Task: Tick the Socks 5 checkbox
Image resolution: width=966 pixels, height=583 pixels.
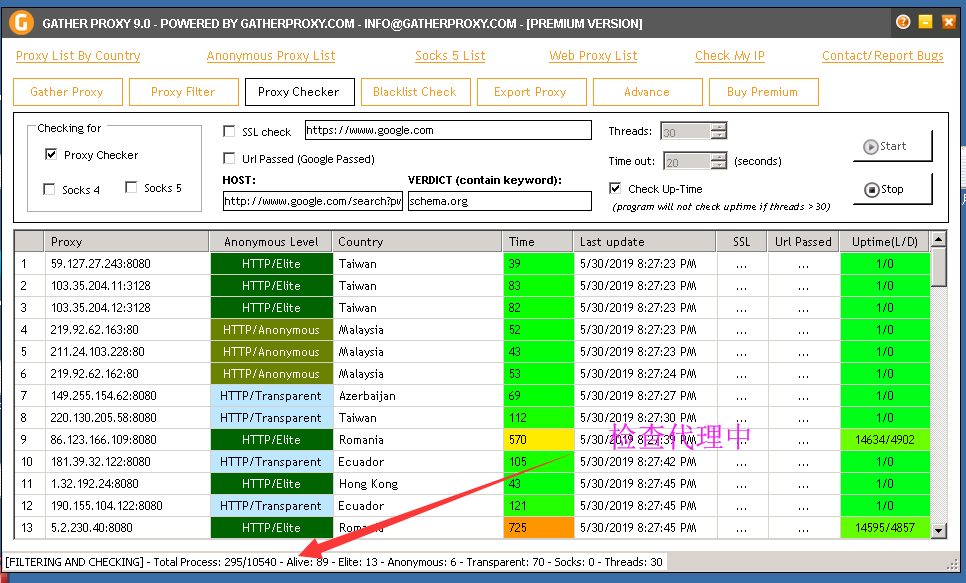Action: coord(131,187)
